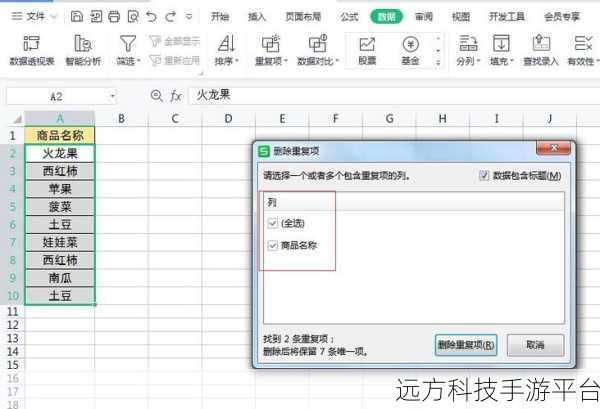The width and height of the screenshot is (600, 409).
Task: Undo the last action
Action: (x=152, y=16)
